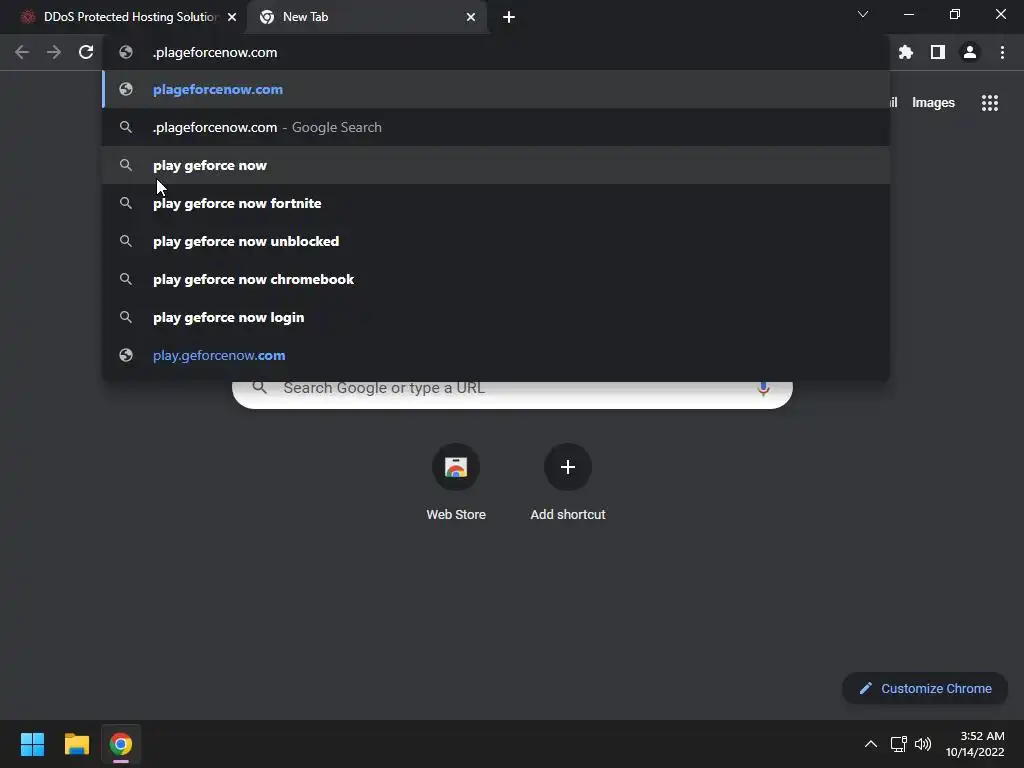
Task: Select the New Tab tab
Action: pos(368,17)
